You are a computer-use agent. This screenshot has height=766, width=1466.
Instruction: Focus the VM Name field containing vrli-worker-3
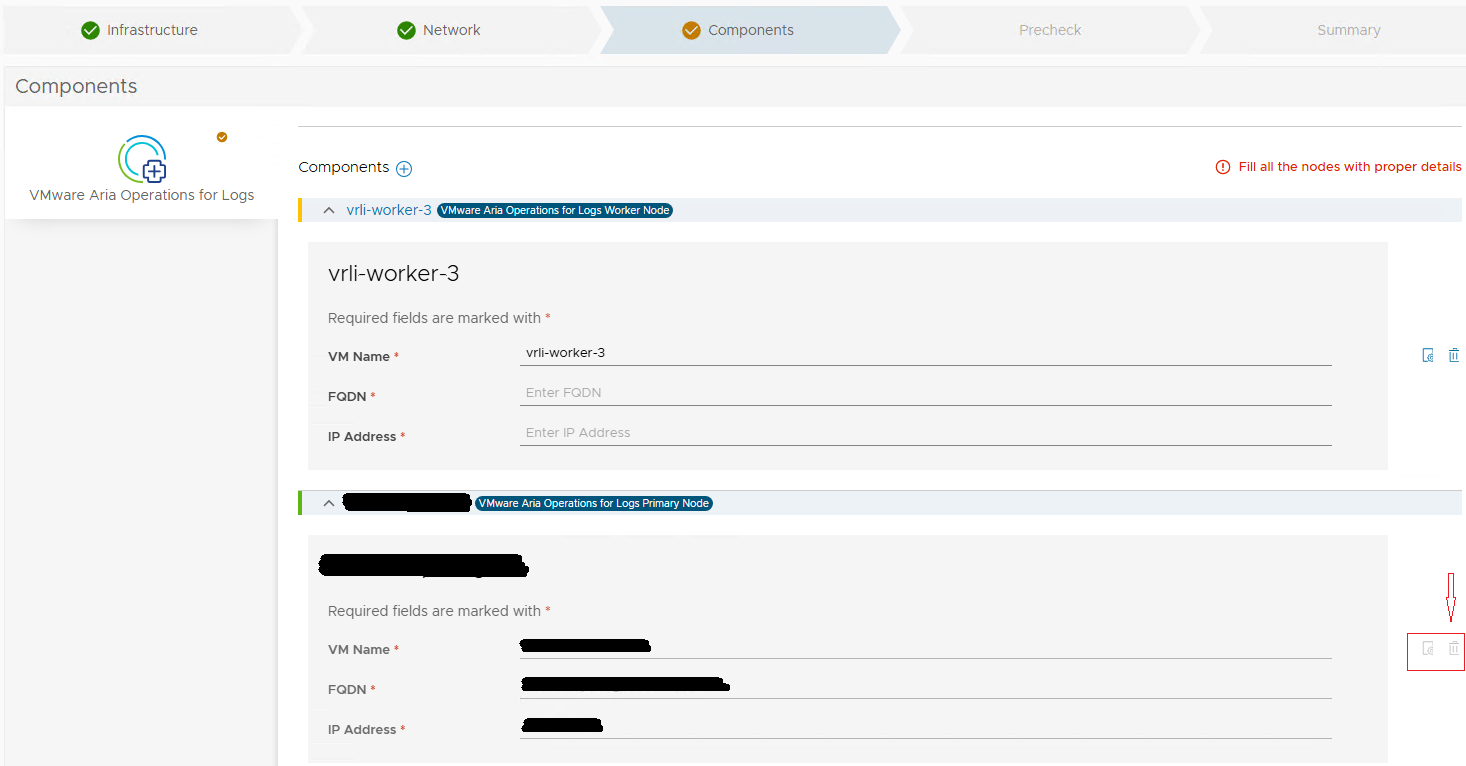[x=926, y=353]
